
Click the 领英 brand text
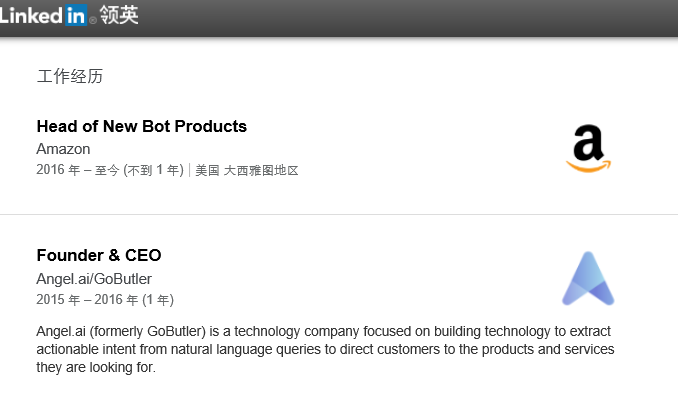click(119, 15)
